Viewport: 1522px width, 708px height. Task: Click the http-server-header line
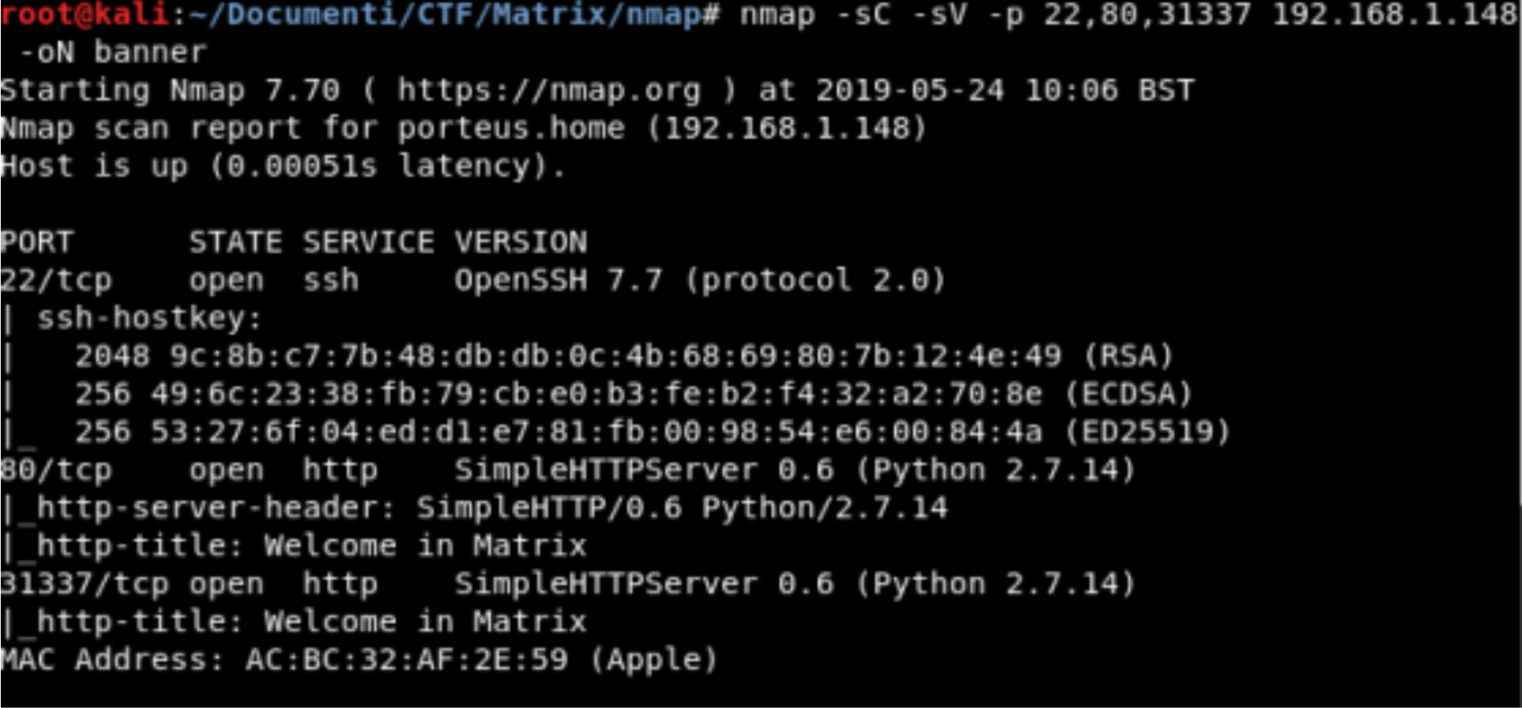(474, 509)
